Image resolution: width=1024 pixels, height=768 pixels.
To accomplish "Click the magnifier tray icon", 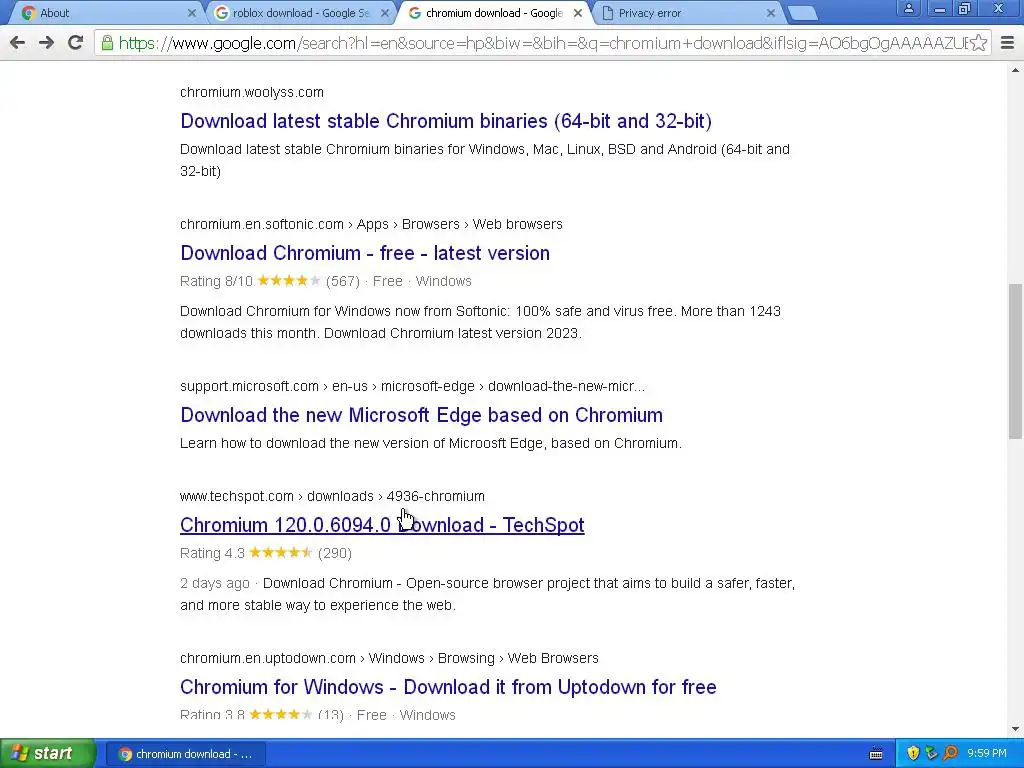I will (950, 754).
